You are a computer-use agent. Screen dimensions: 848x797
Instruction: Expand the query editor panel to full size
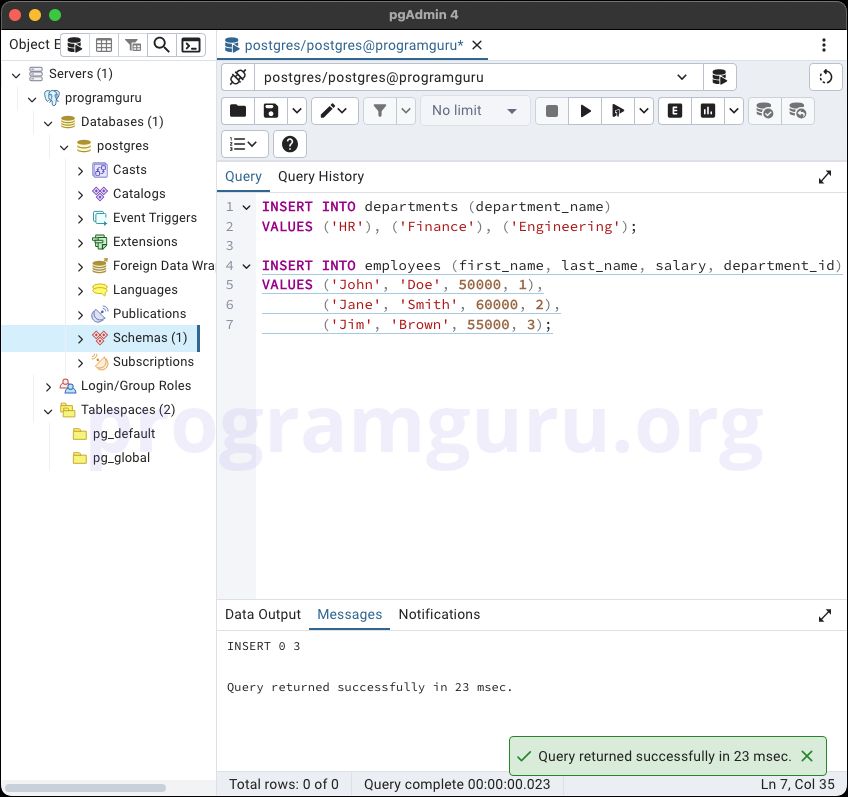pos(824,177)
